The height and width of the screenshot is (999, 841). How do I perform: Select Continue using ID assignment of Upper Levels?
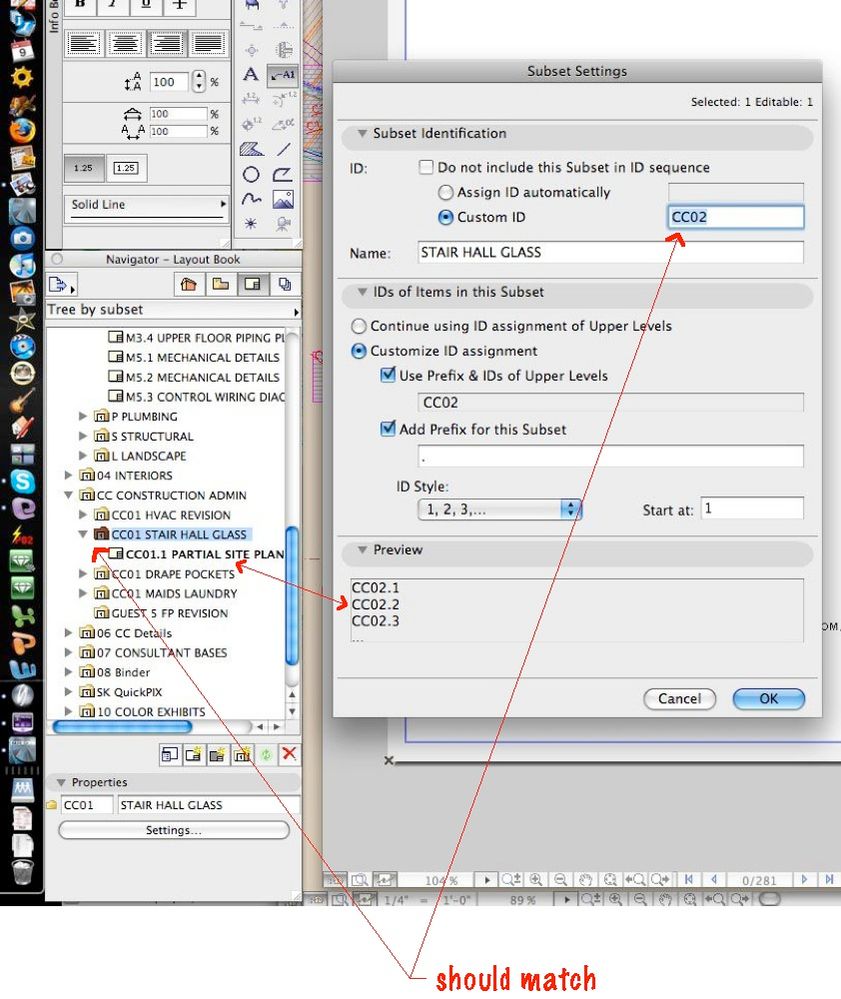(359, 326)
